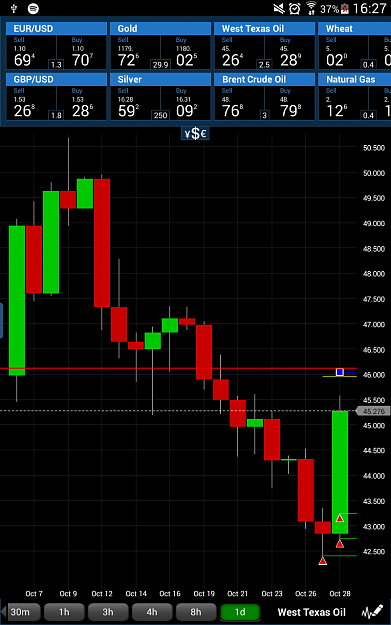
Task: Tap the battery status icon
Action: 344,8
